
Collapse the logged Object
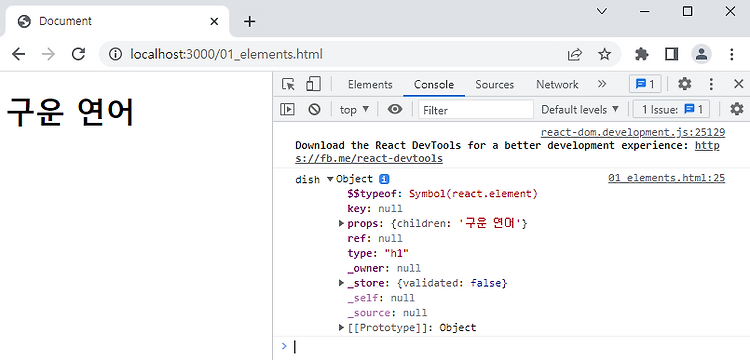(x=330, y=179)
